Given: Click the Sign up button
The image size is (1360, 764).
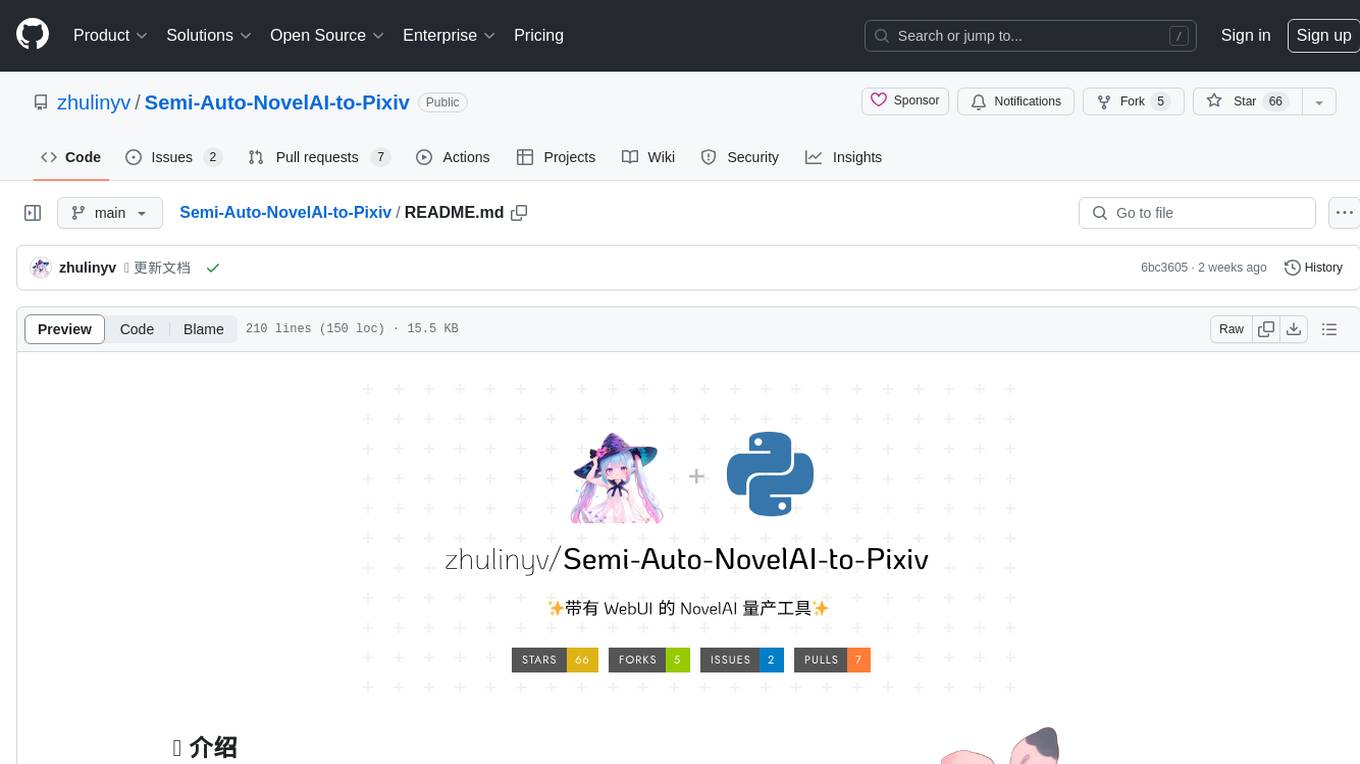Looking at the screenshot, I should pyautogui.click(x=1323, y=35).
